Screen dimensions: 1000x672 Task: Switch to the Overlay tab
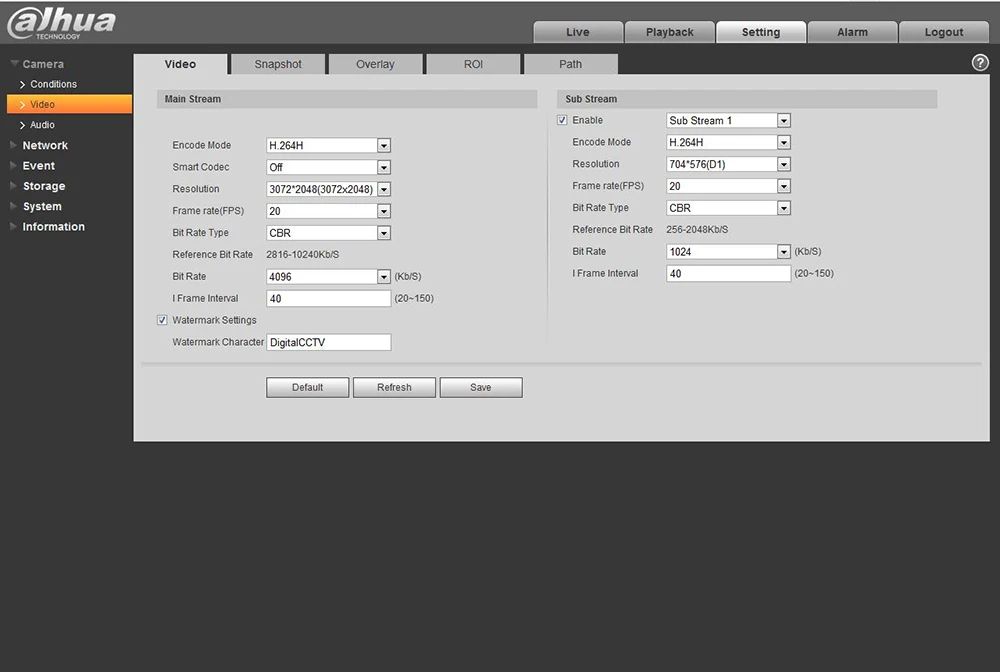point(375,64)
